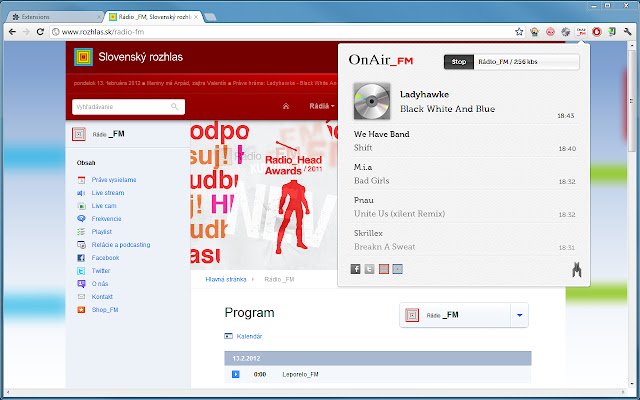Open Live cam link

[104, 206]
